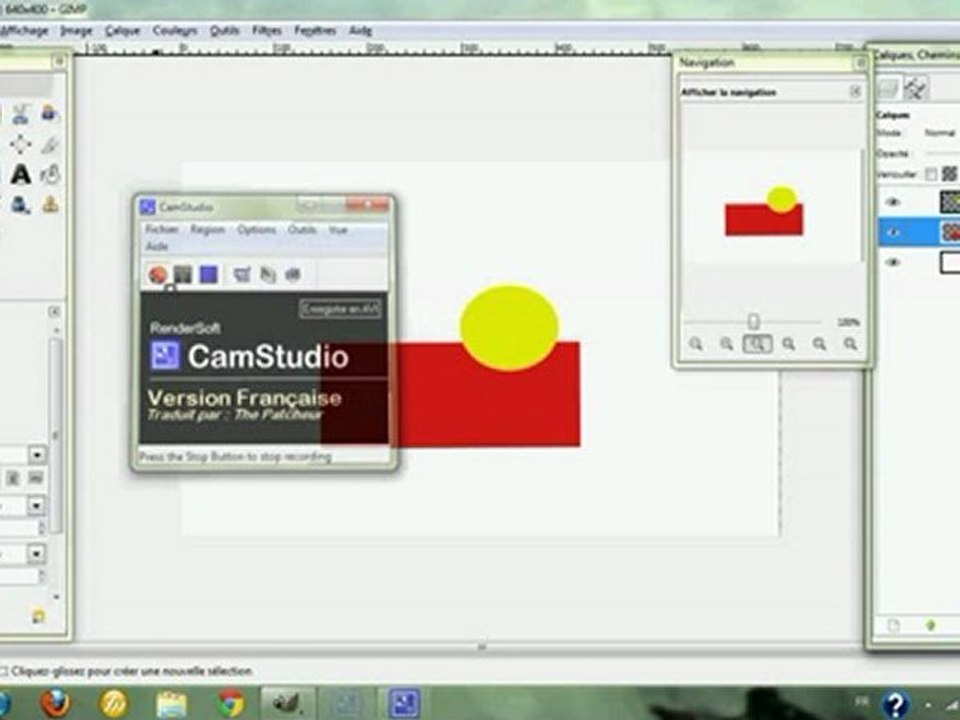Select the Move tool with four arrows
This screenshot has width=960, height=720.
20,144
